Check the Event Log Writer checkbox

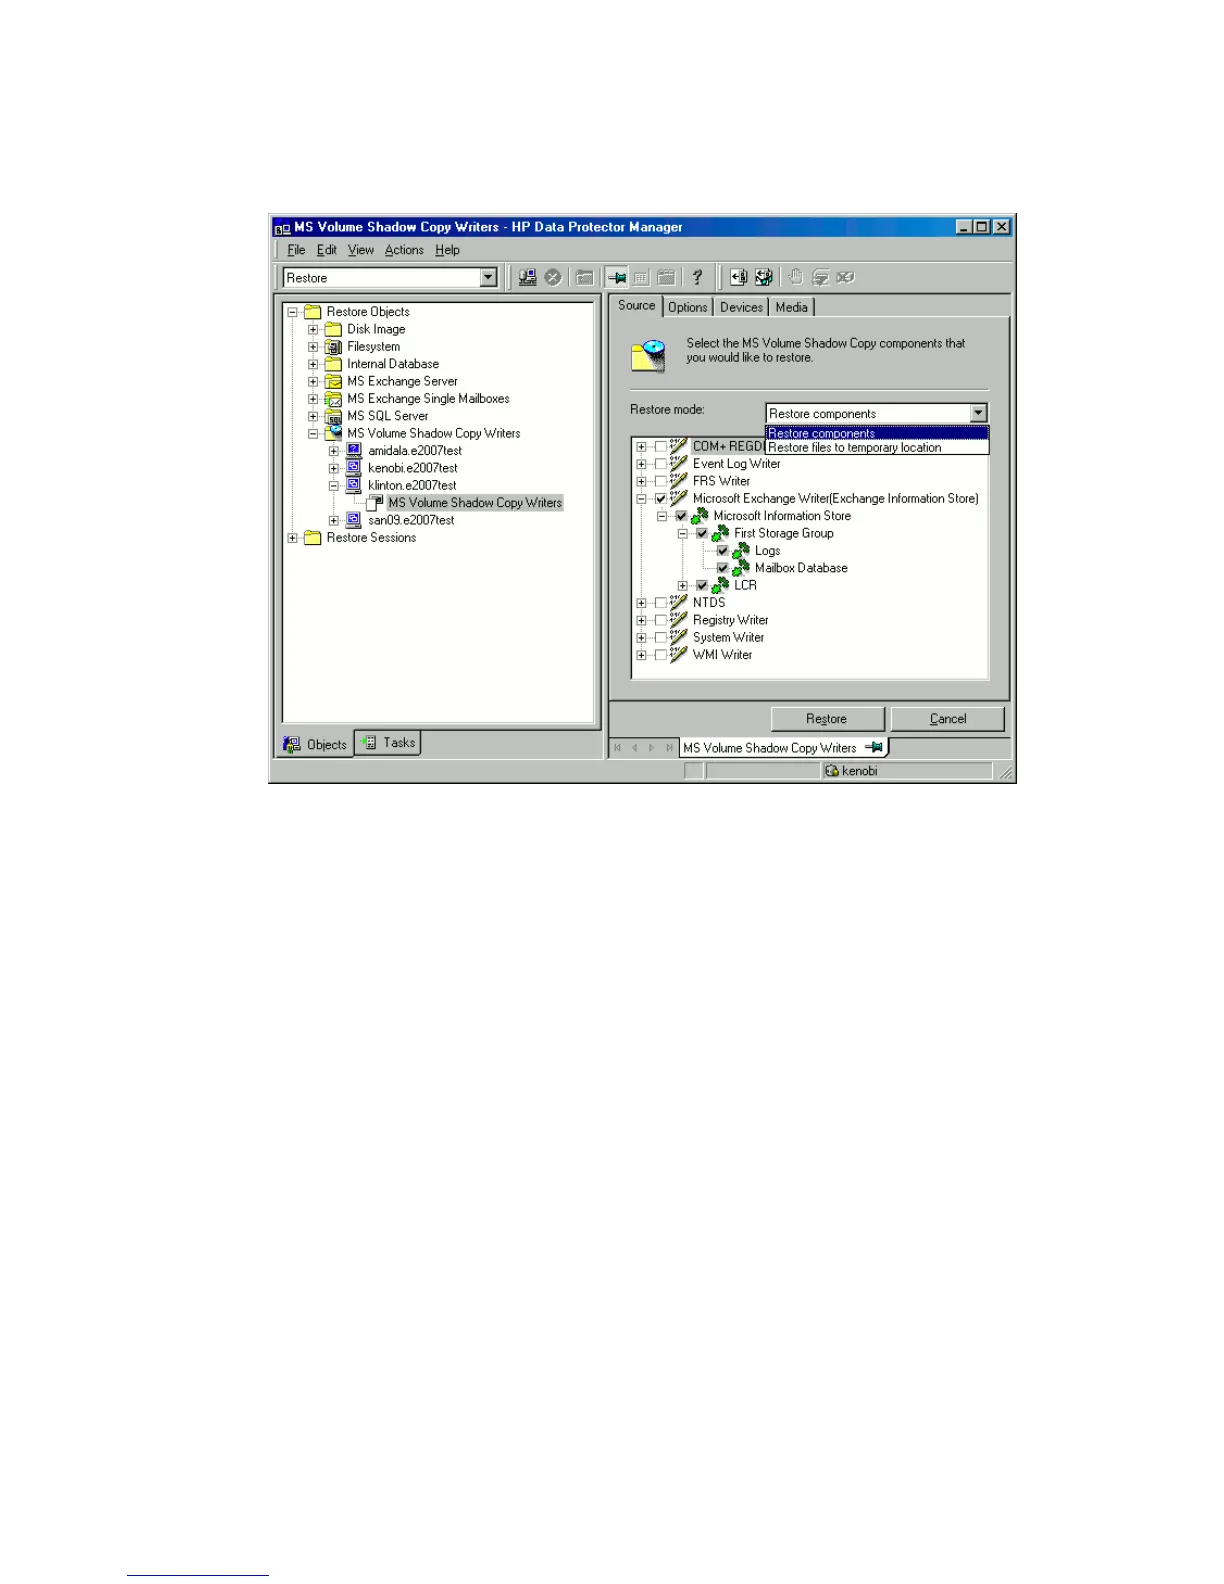tap(661, 464)
